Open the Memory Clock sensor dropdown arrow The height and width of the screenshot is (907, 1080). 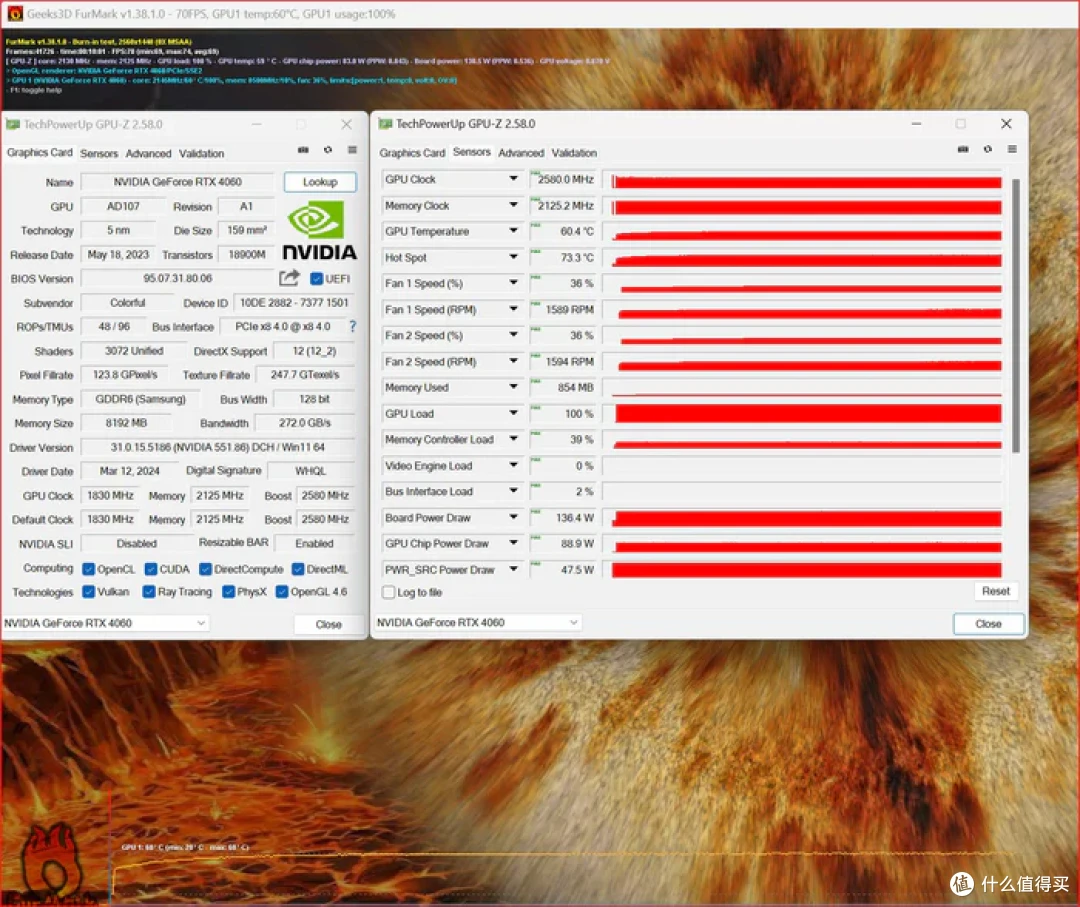pyautogui.click(x=513, y=205)
